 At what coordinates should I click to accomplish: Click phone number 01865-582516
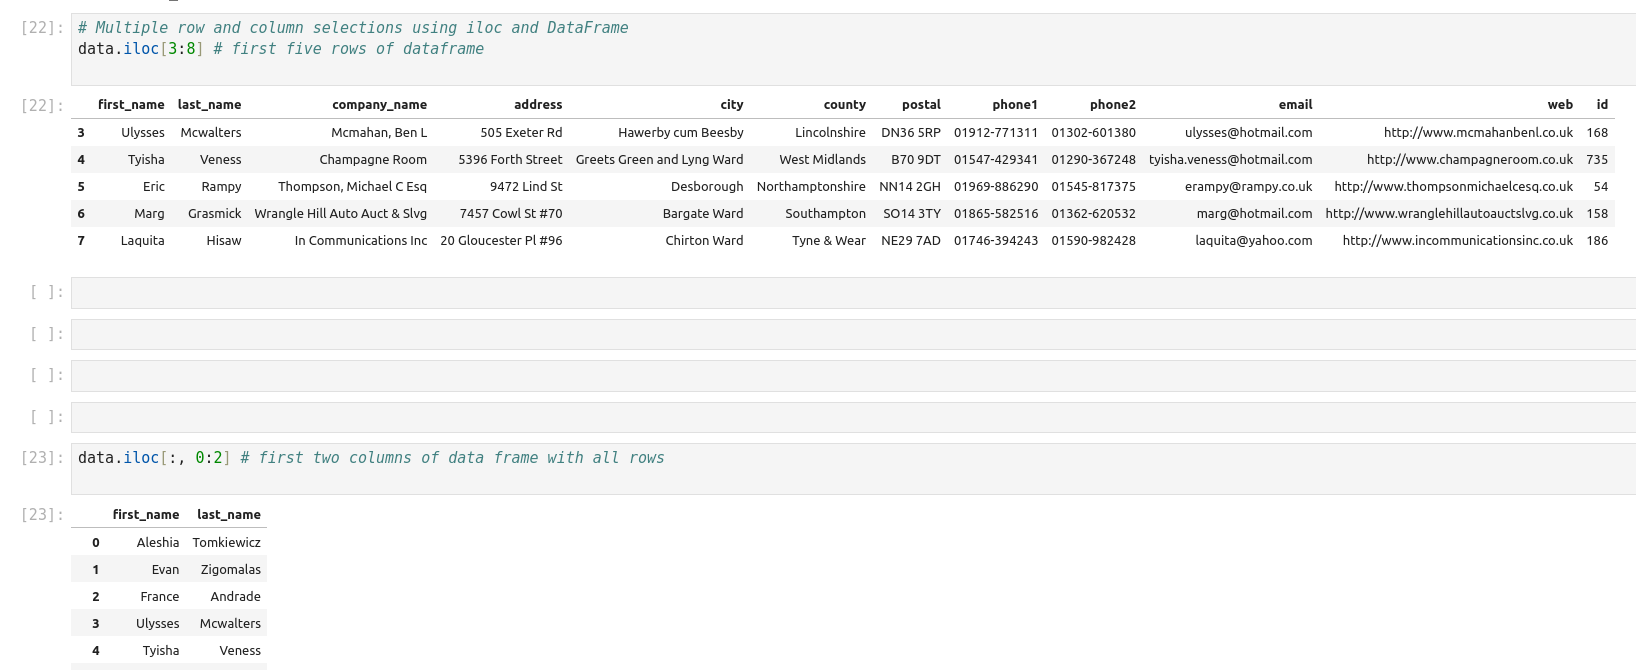tap(995, 214)
